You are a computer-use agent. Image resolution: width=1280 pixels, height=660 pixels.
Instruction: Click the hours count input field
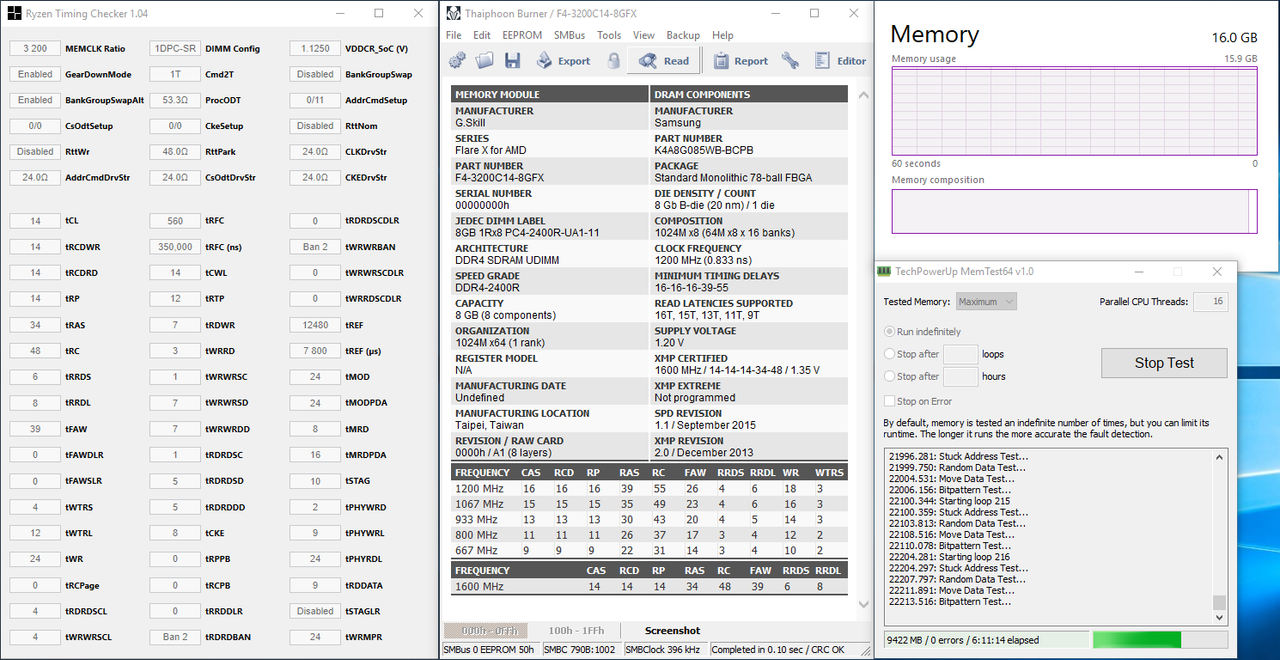point(961,376)
